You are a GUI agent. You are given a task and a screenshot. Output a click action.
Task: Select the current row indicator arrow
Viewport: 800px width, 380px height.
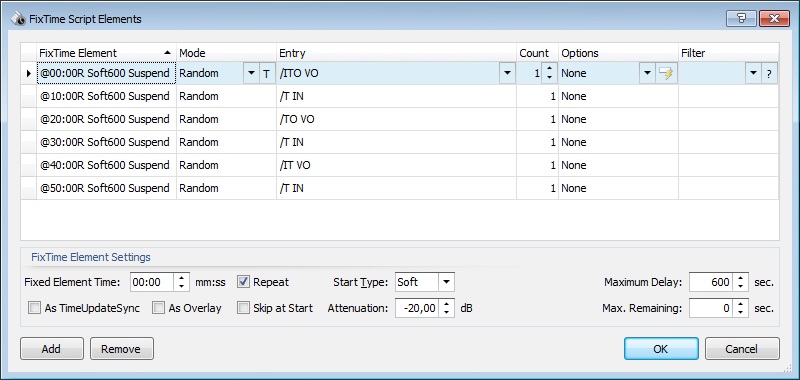(x=29, y=73)
